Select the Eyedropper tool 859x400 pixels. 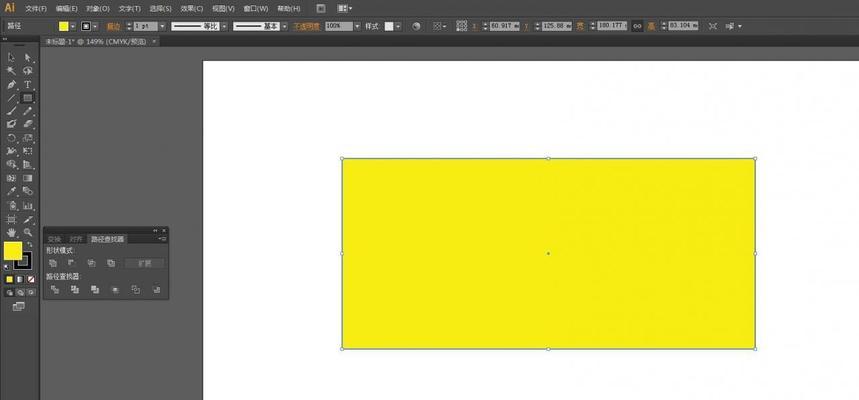(x=11, y=191)
